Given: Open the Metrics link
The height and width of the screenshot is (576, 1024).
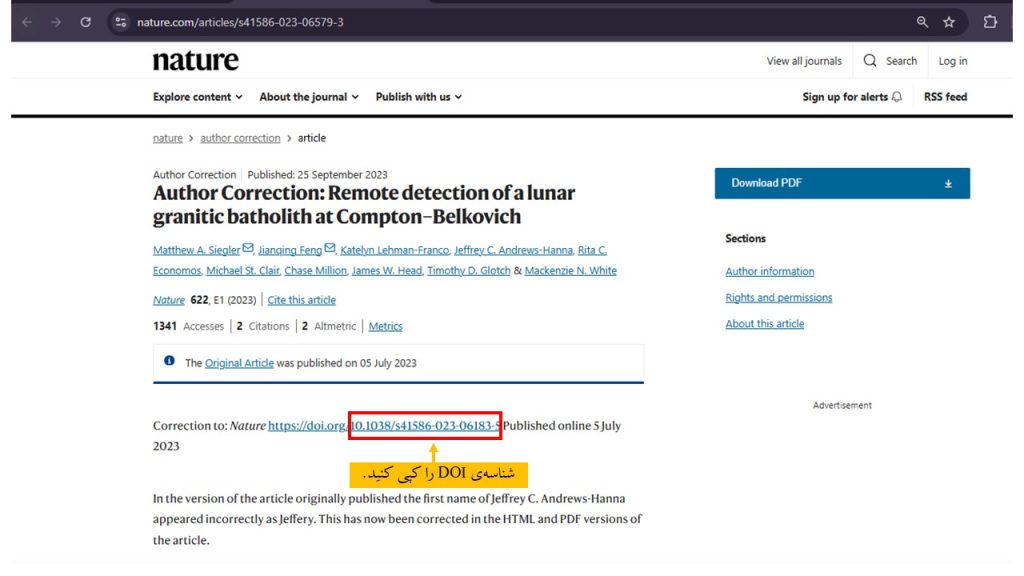Looking at the screenshot, I should tap(385, 326).
